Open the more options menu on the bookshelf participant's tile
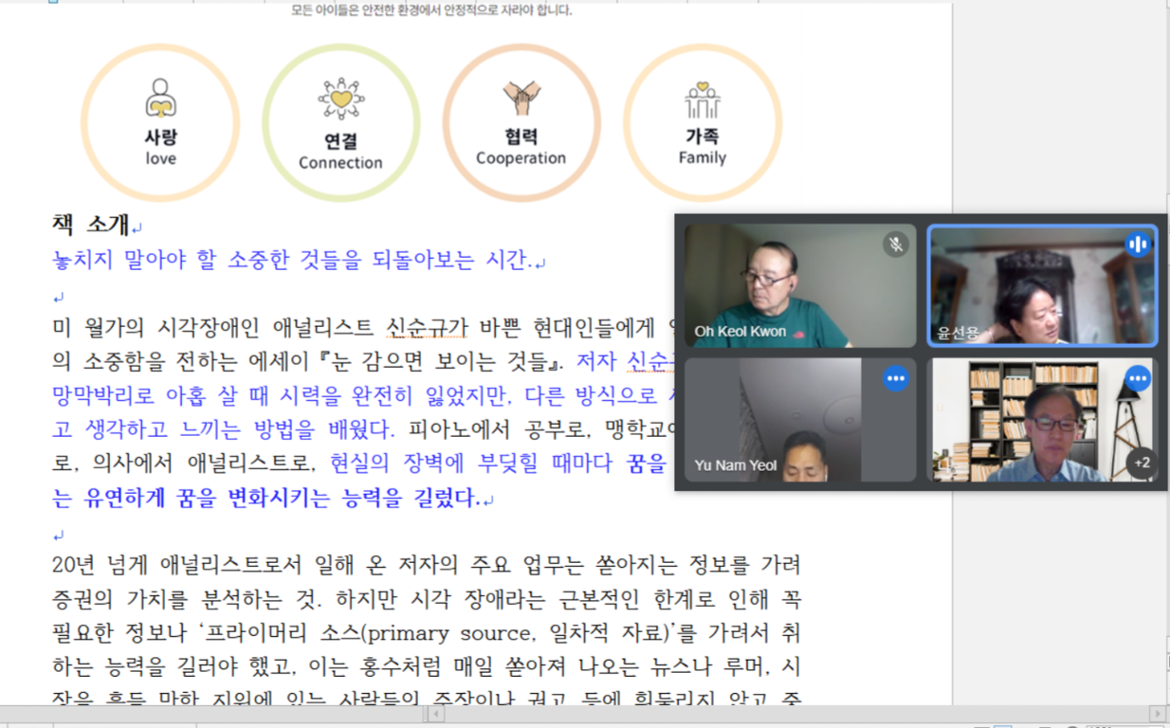 [x=1138, y=378]
